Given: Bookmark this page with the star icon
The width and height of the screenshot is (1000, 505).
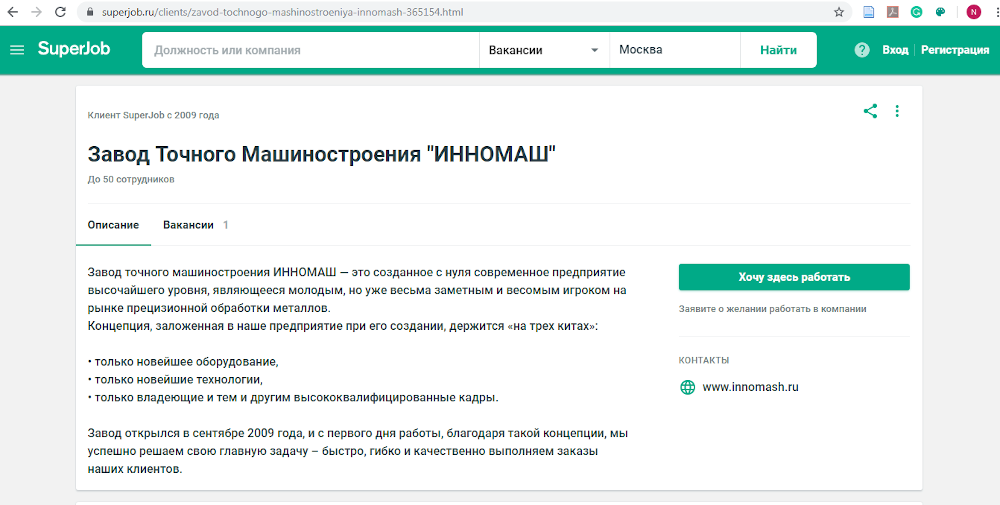Looking at the screenshot, I should (x=839, y=12).
